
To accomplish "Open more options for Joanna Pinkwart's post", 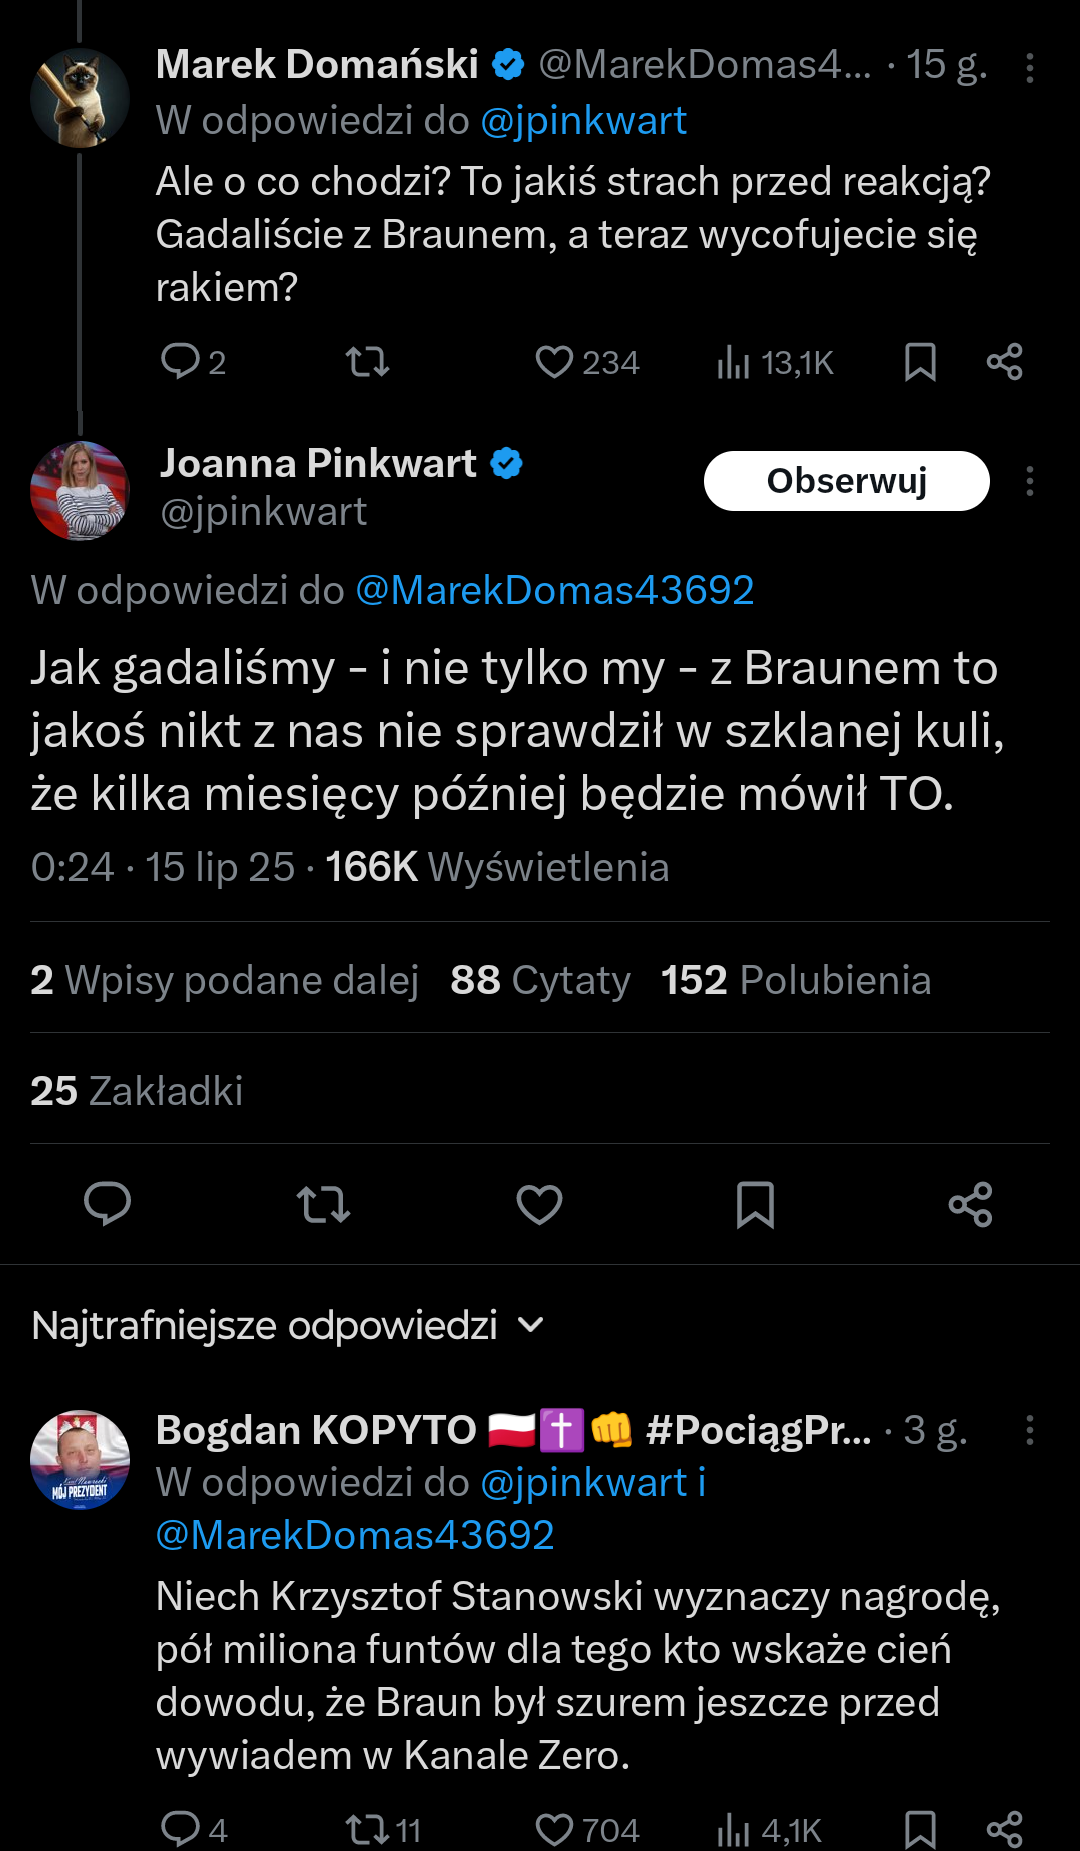I will point(1029,482).
